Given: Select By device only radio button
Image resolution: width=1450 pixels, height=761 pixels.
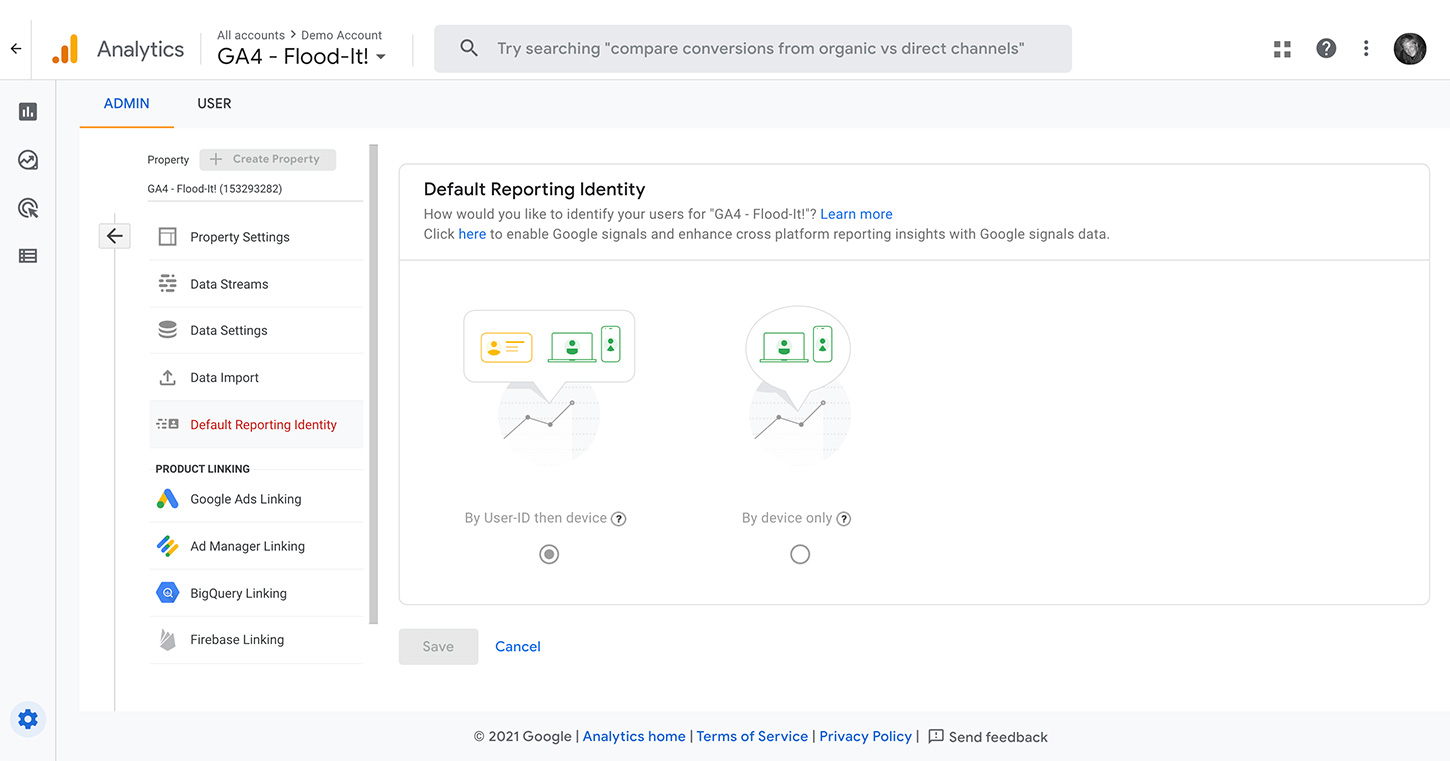Looking at the screenshot, I should pyautogui.click(x=800, y=554).
